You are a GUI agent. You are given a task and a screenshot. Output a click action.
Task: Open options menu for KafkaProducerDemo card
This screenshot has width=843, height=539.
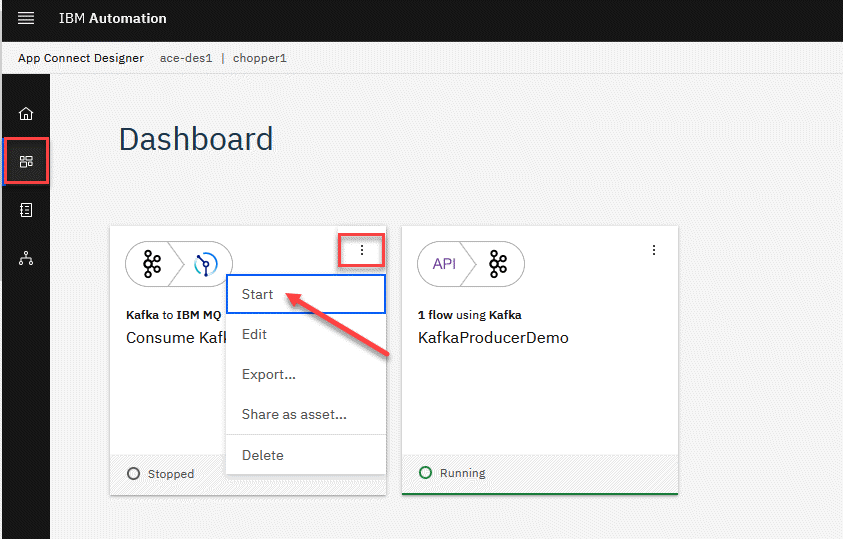[654, 250]
